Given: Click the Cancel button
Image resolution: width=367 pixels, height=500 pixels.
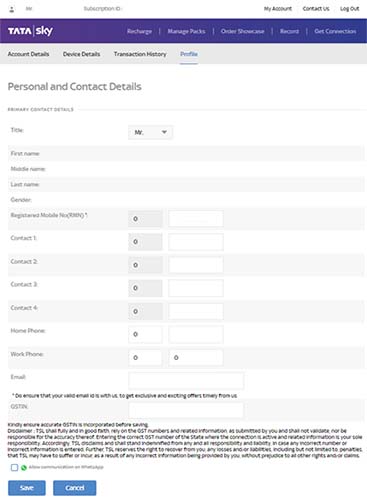Looking at the screenshot, I should (75, 488).
